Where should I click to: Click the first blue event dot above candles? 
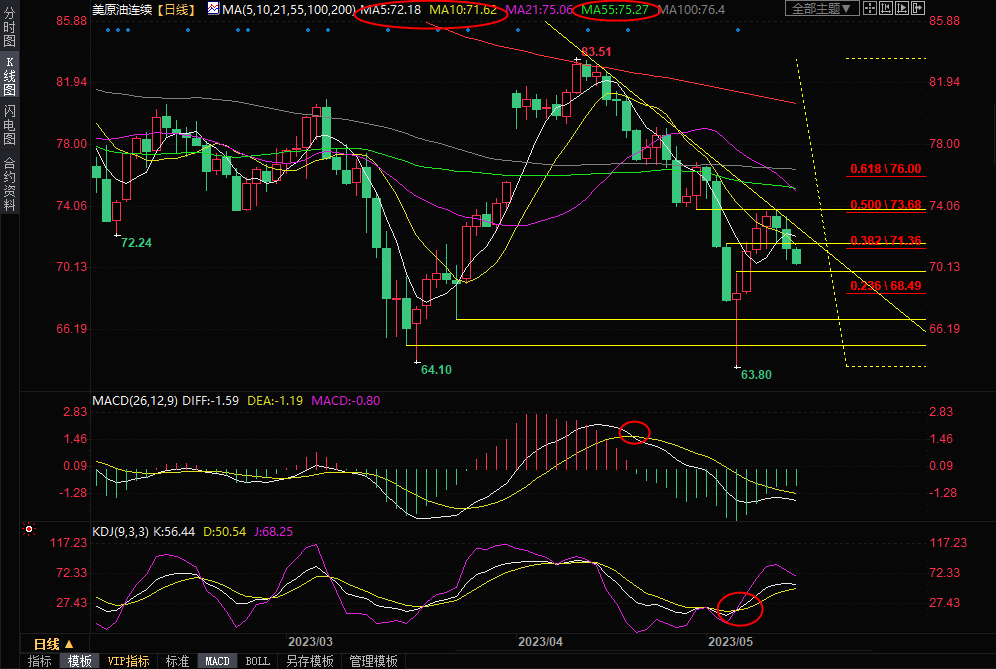(108, 30)
